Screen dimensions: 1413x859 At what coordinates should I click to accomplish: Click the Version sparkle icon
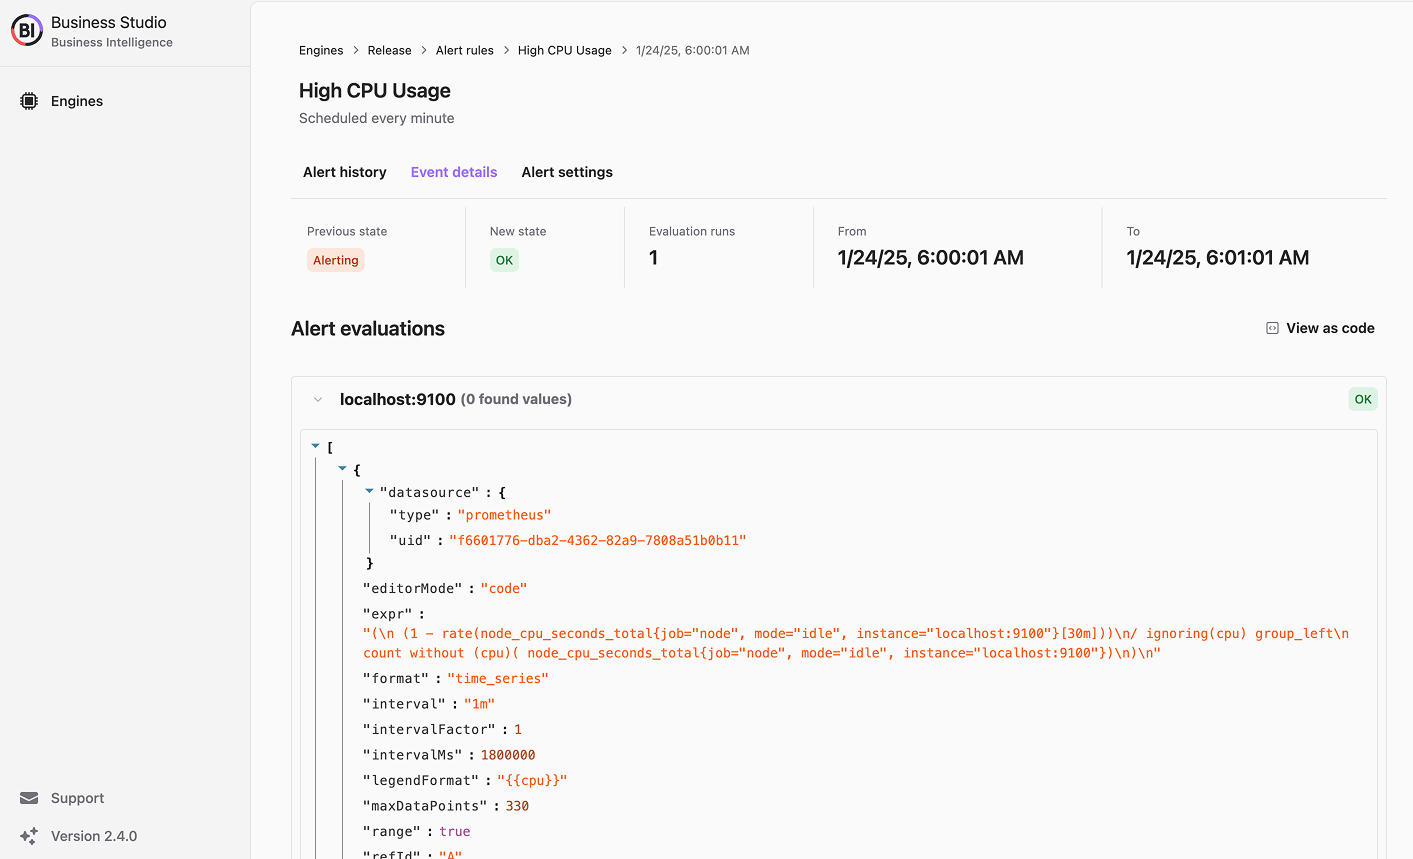[x=29, y=836]
